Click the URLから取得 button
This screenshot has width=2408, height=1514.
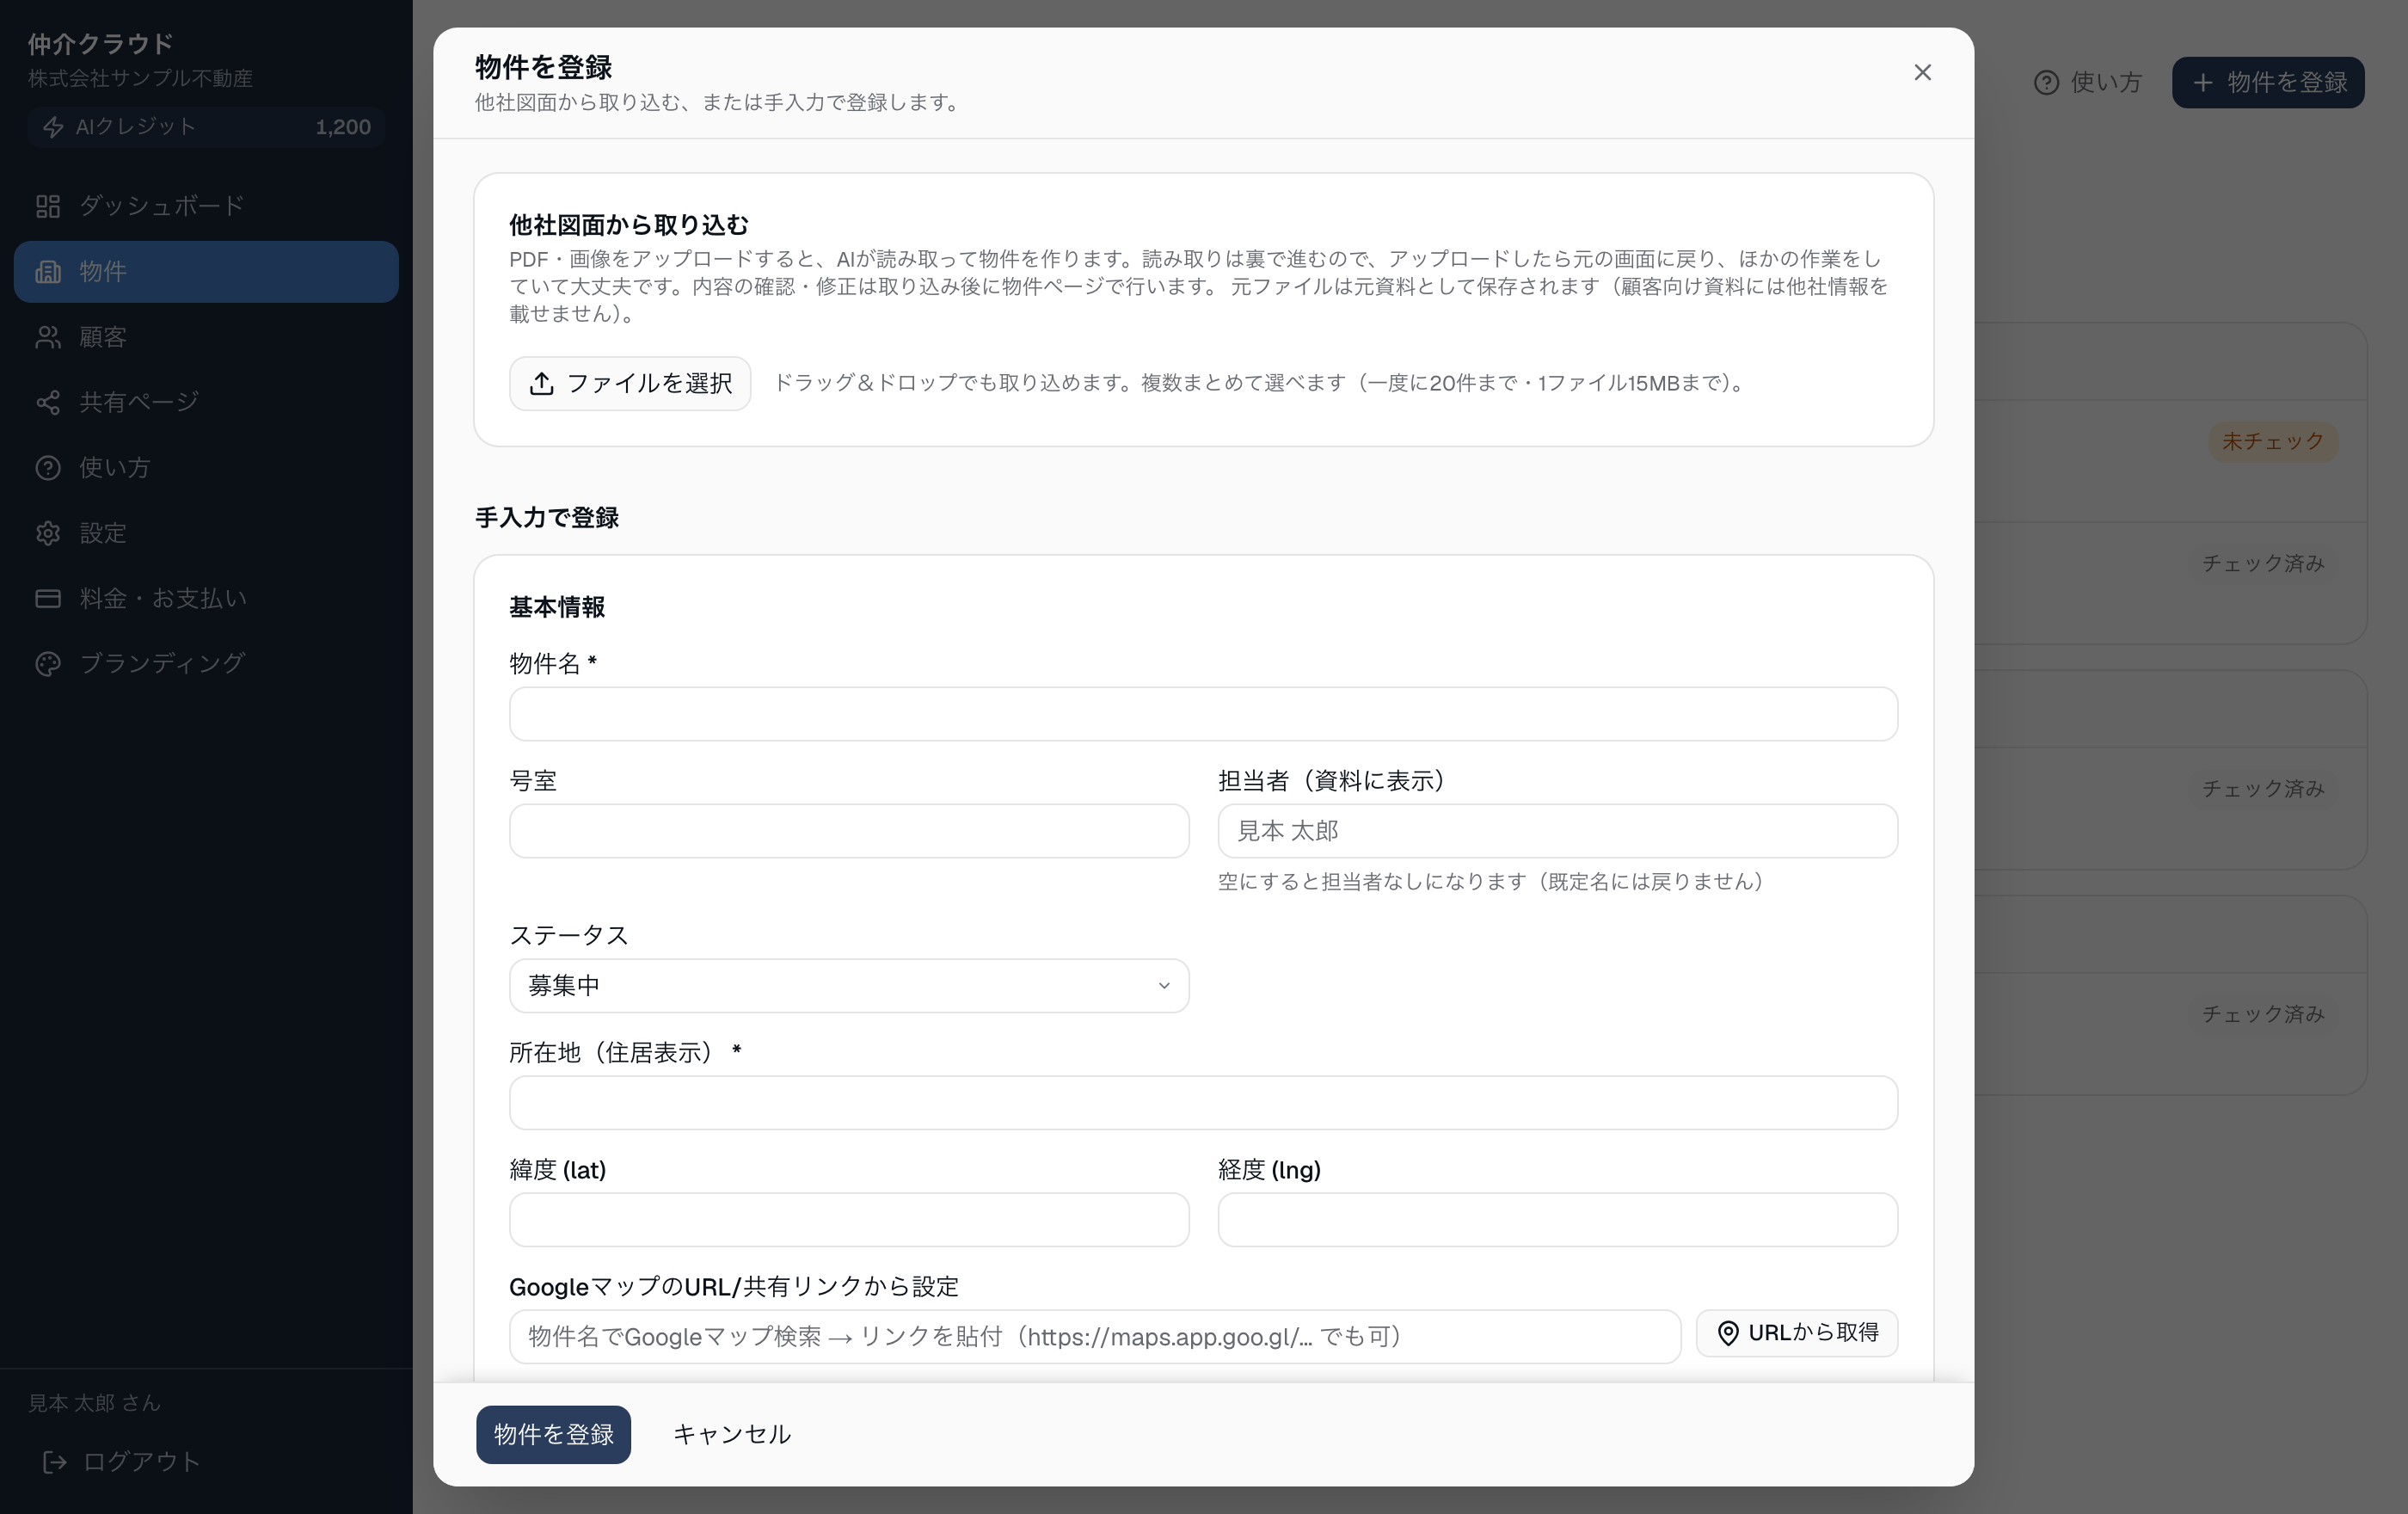click(1797, 1333)
